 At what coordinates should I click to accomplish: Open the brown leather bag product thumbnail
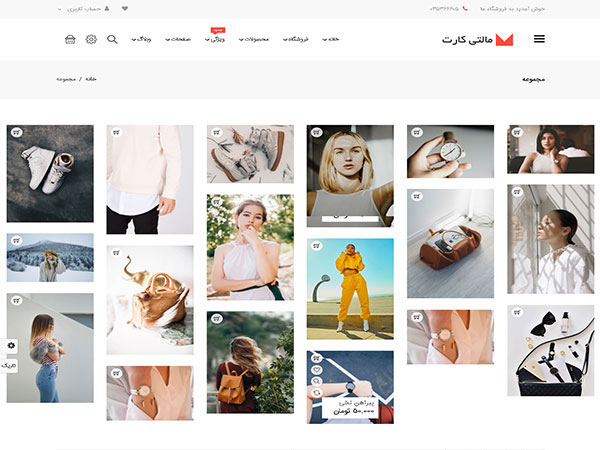coord(450,243)
